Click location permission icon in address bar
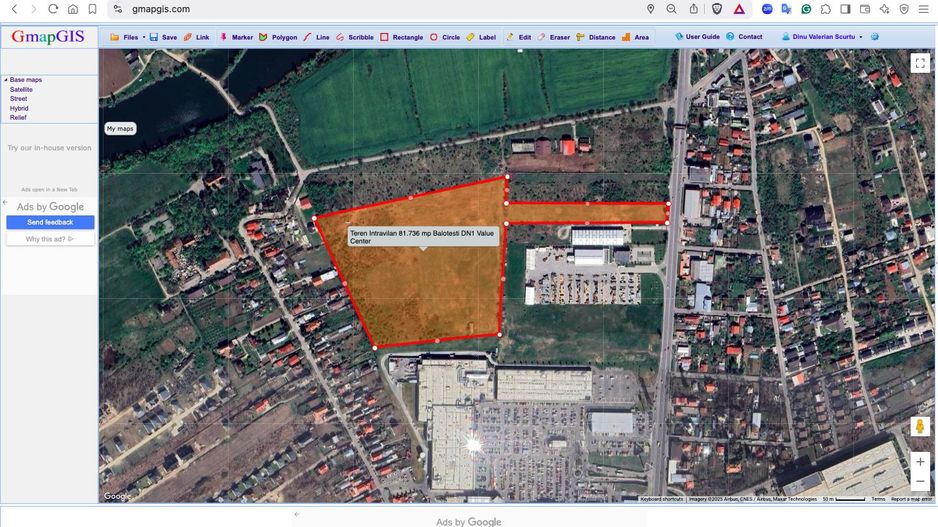938x527 pixels. tap(650, 9)
